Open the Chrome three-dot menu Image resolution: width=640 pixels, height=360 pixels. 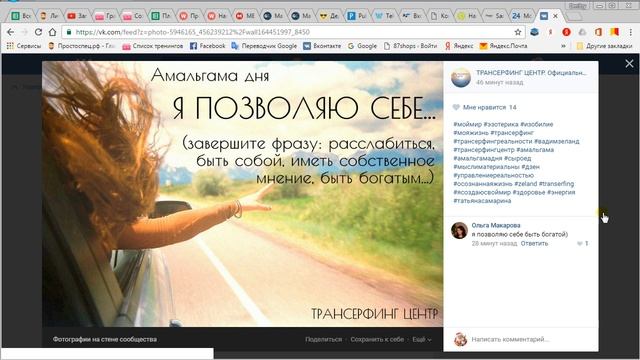coord(631,32)
